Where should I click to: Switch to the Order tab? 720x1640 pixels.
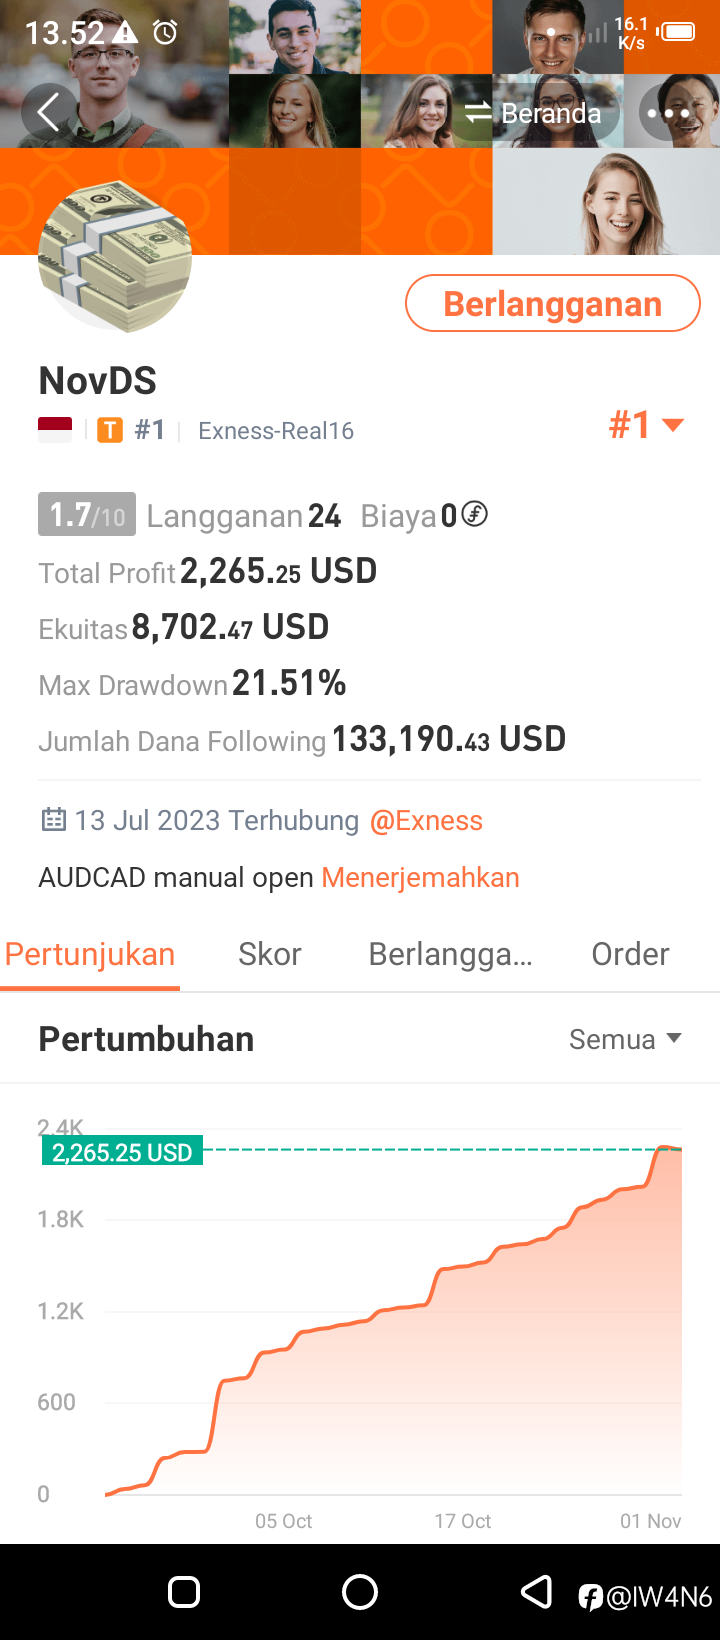(630, 954)
